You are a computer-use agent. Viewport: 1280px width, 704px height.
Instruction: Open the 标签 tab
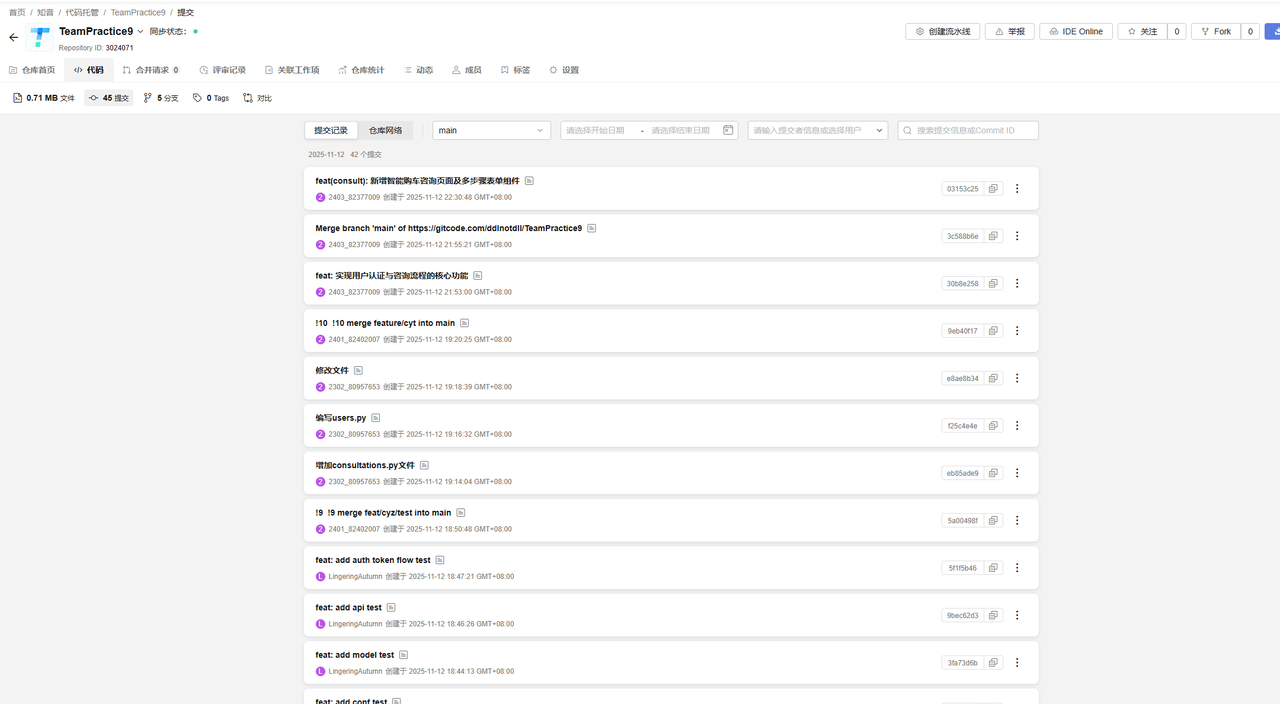coord(515,70)
